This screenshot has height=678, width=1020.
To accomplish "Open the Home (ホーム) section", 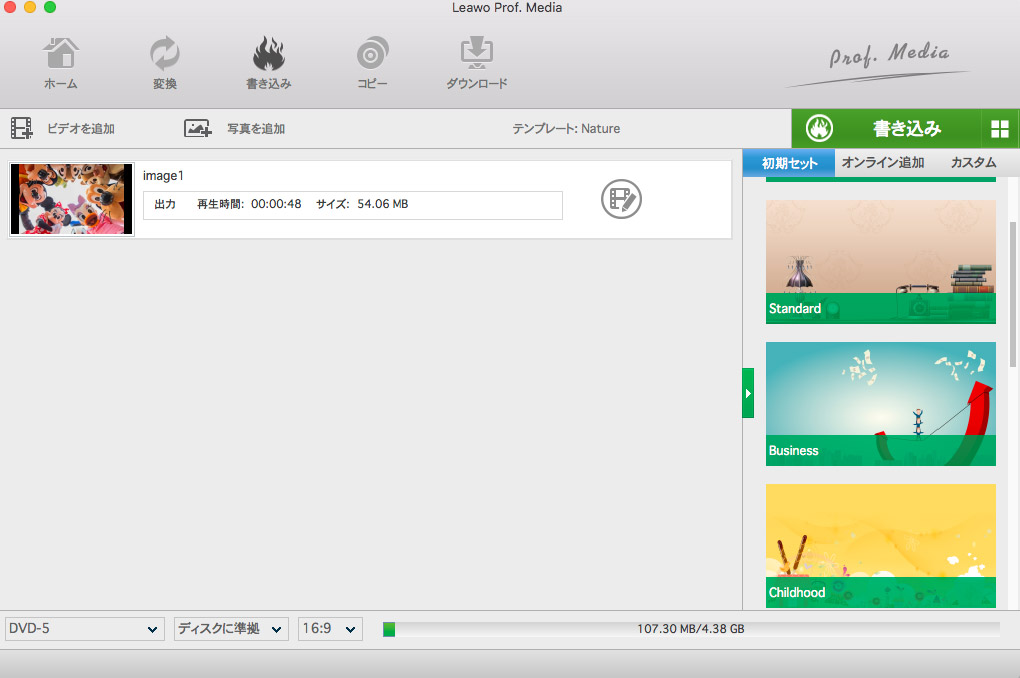I will click(x=60, y=63).
